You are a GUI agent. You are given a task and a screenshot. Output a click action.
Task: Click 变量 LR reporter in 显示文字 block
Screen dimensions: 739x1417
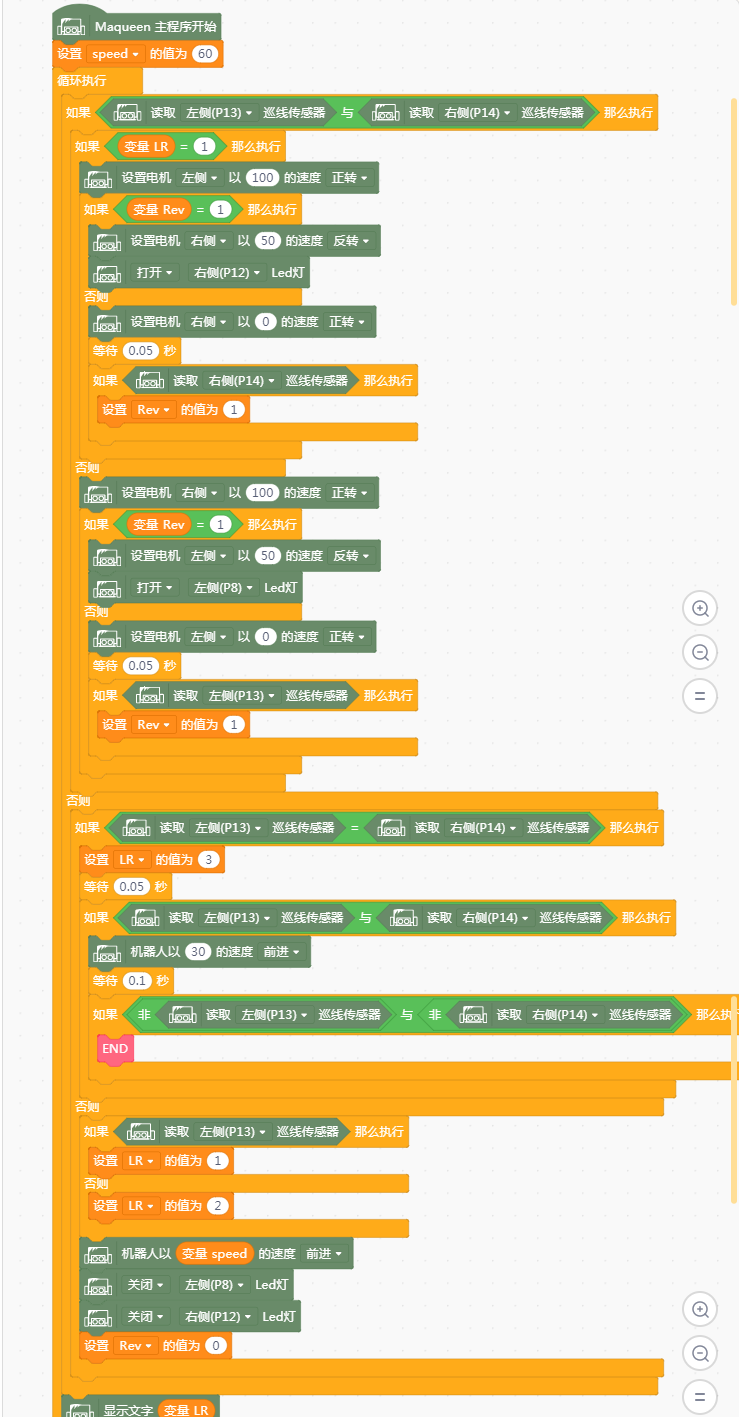(187, 1410)
